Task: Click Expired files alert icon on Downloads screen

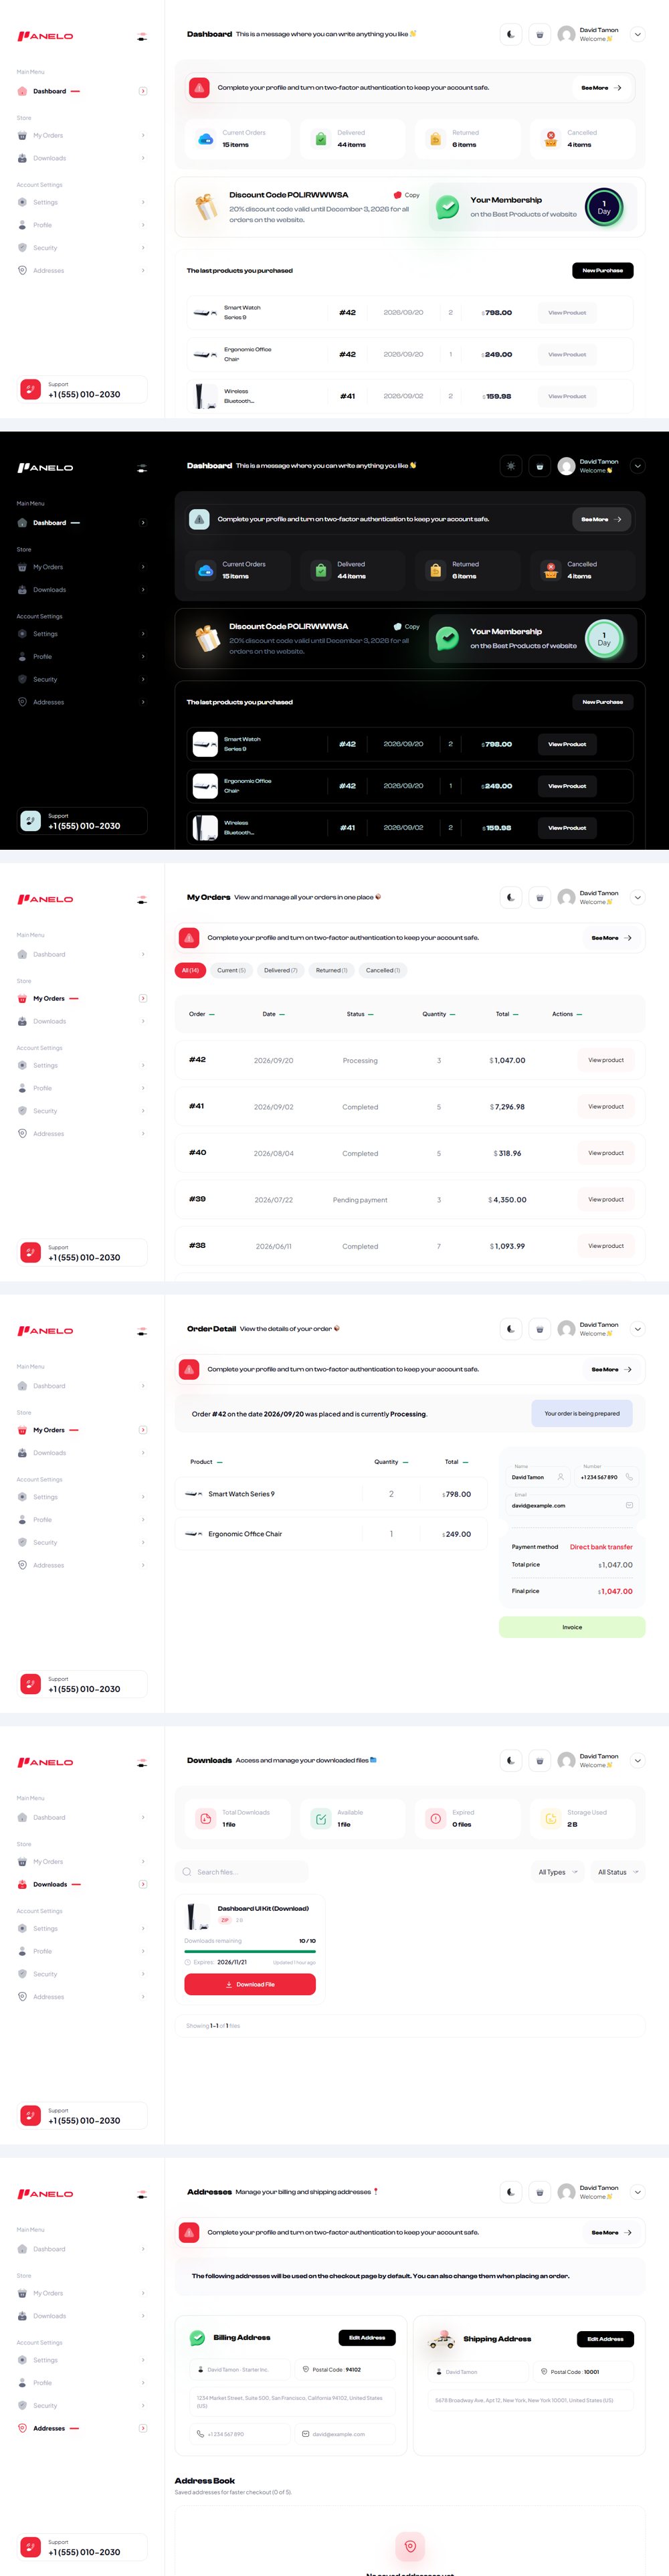Action: click(x=435, y=1818)
